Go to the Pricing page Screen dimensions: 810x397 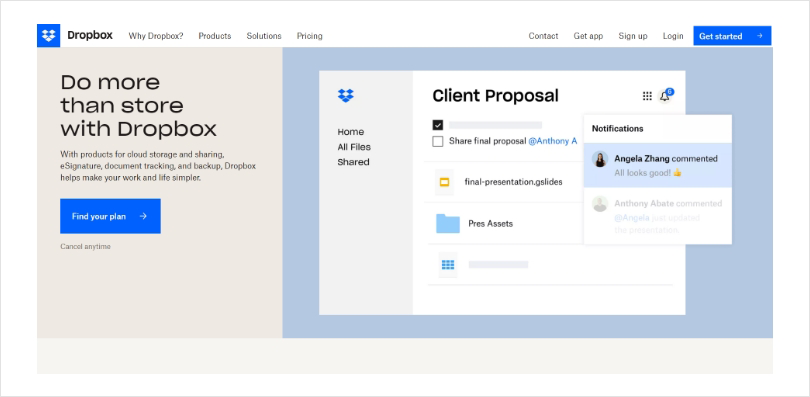pos(309,36)
